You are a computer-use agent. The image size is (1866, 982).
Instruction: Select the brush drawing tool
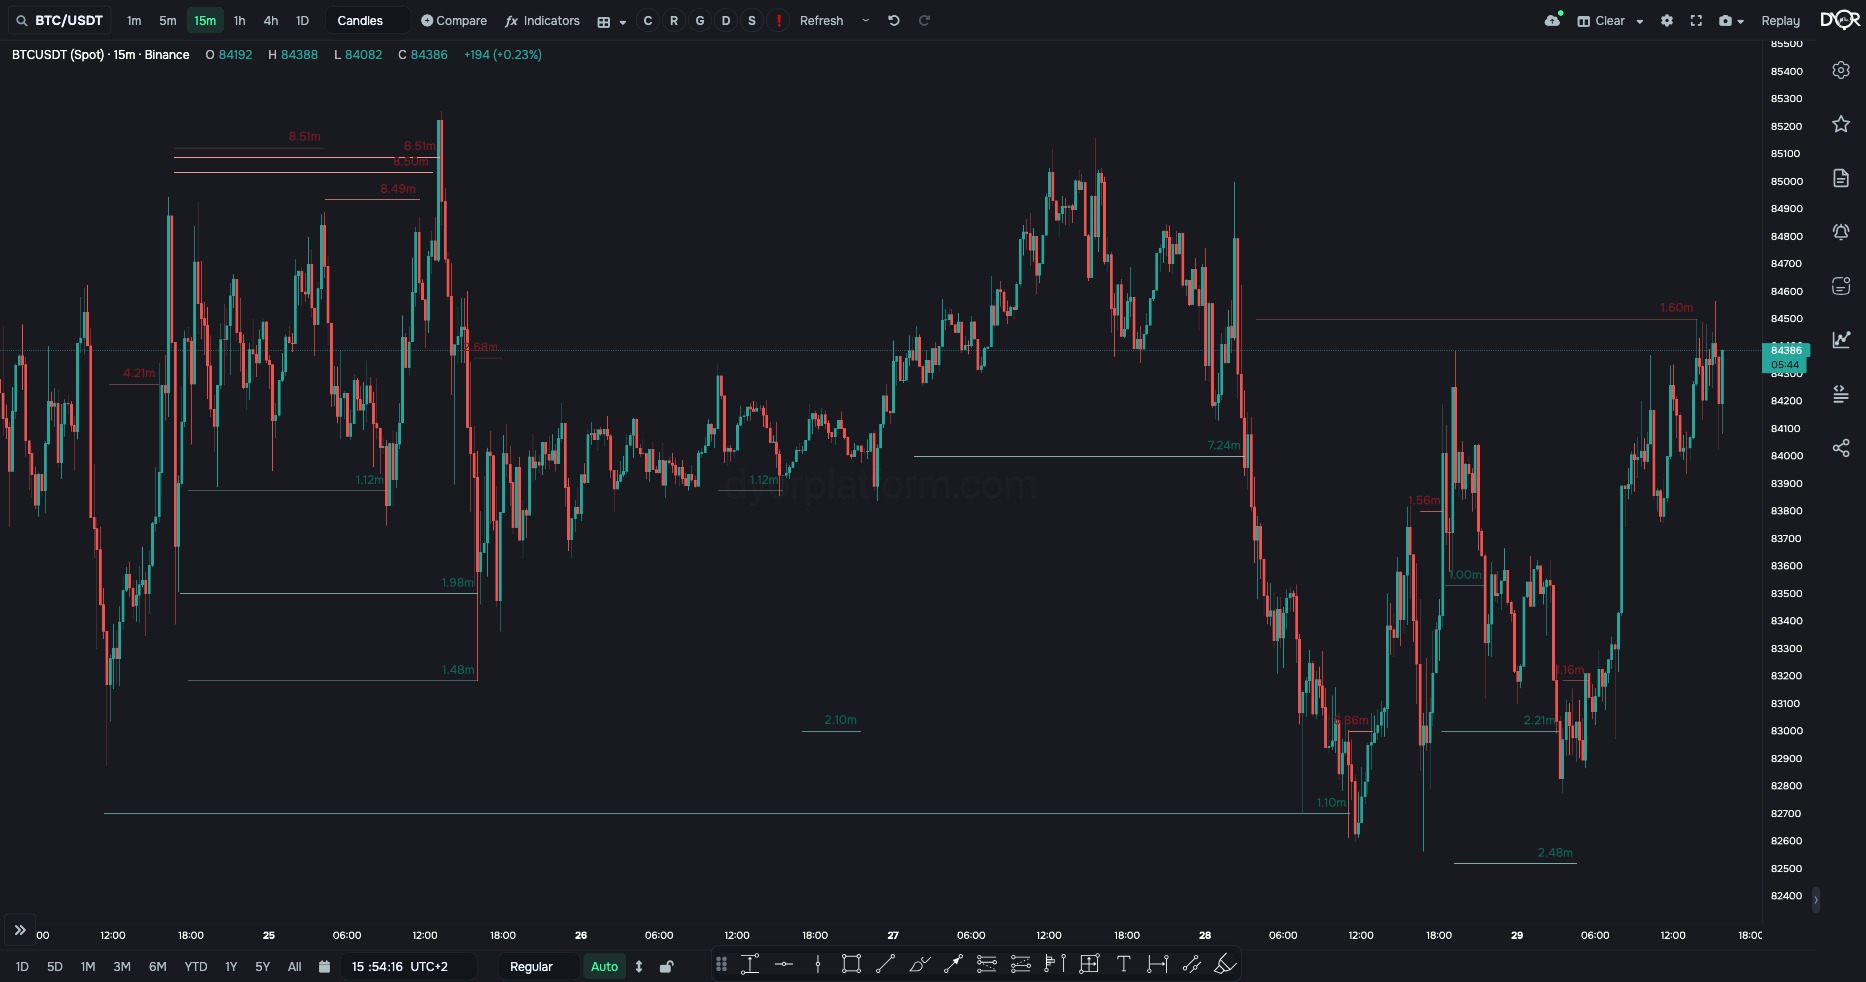point(919,964)
